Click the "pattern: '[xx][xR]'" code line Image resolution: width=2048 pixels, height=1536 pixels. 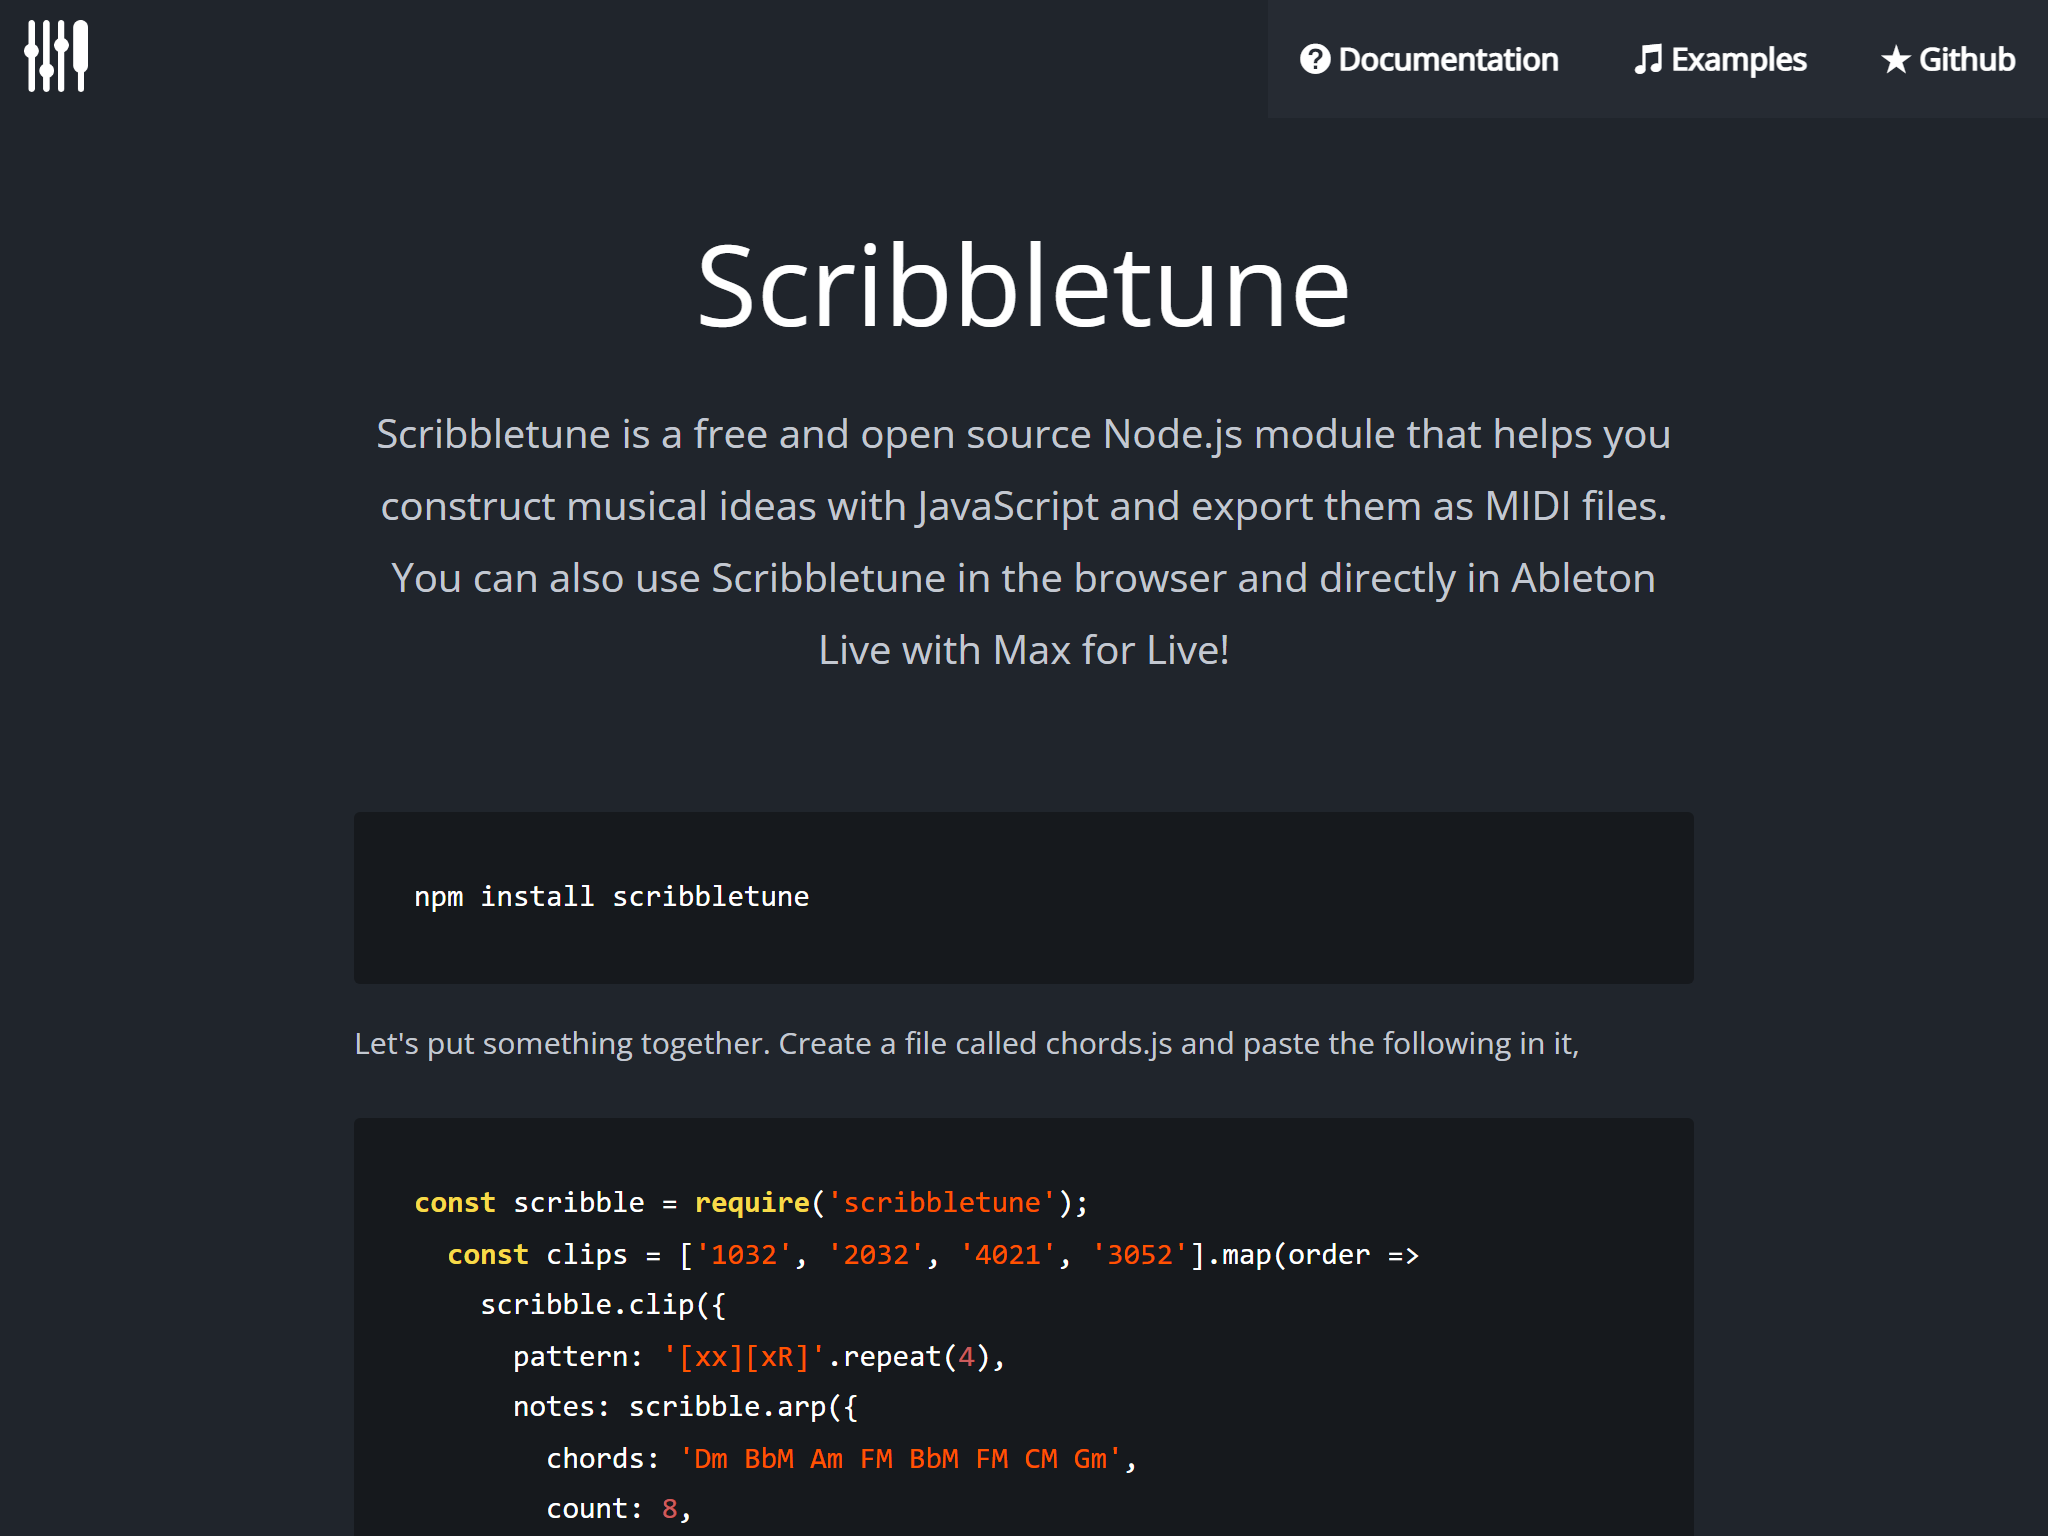coord(759,1356)
